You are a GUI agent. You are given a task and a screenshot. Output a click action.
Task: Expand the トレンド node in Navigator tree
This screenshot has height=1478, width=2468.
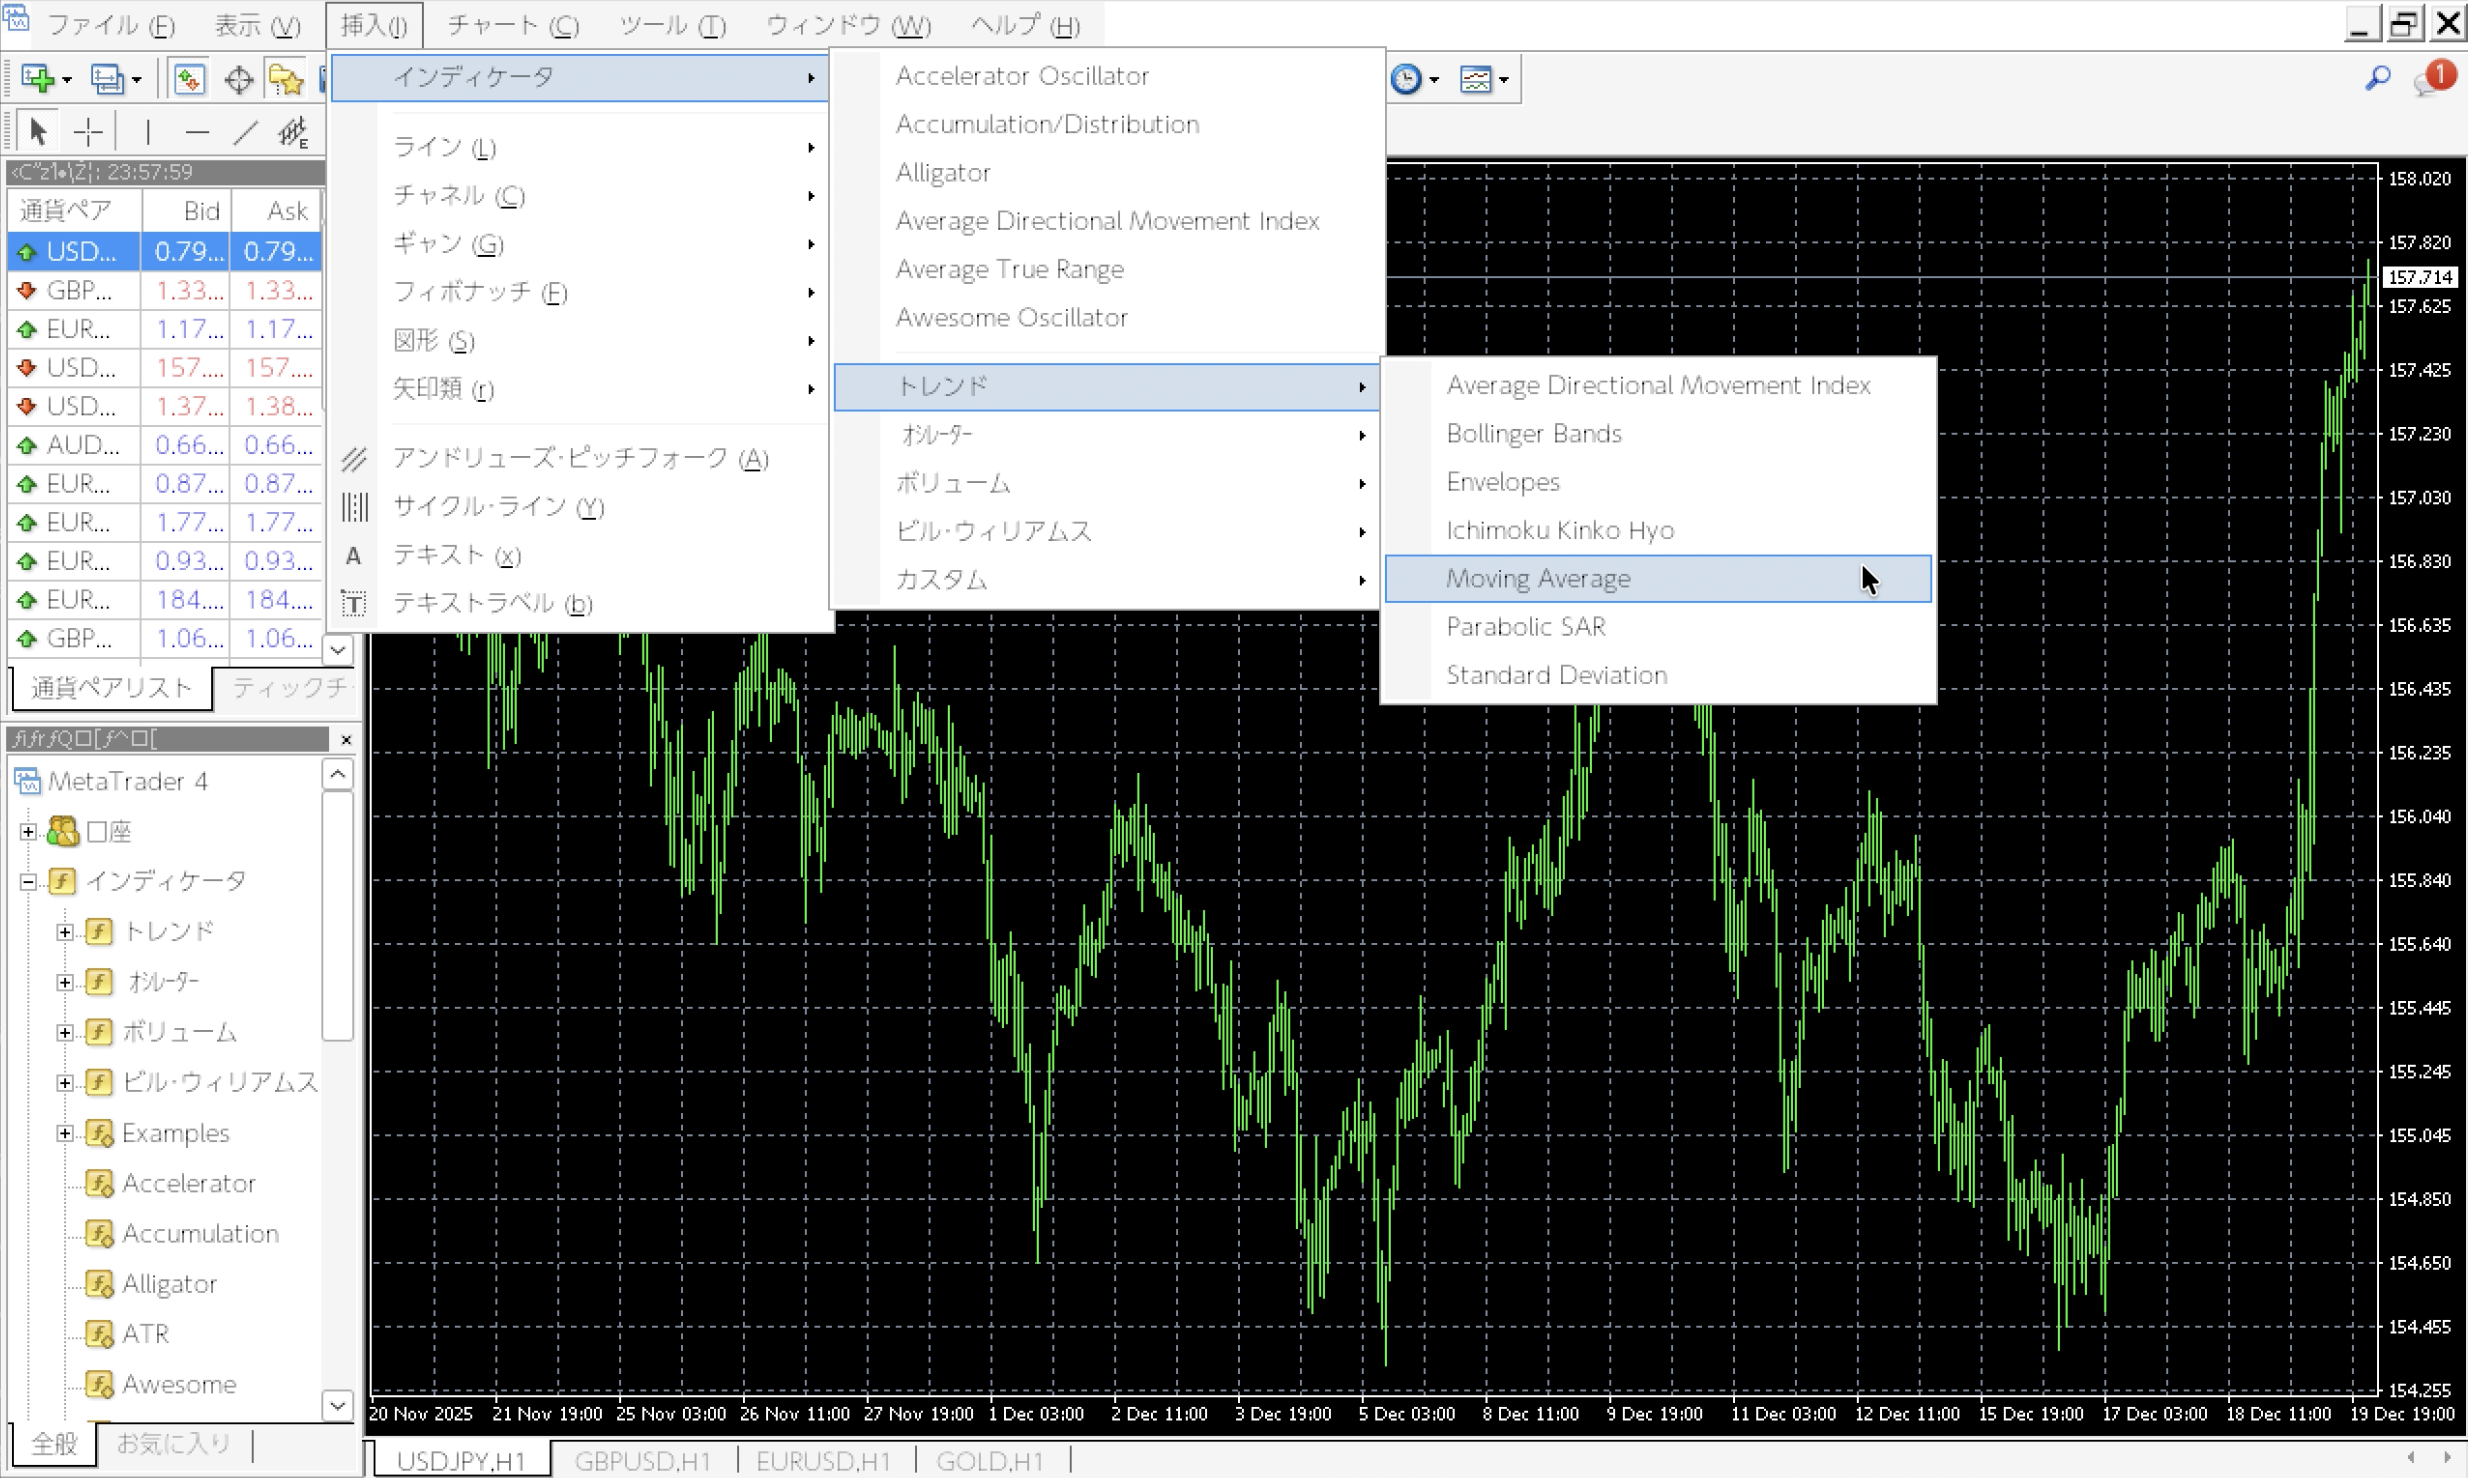(65, 932)
